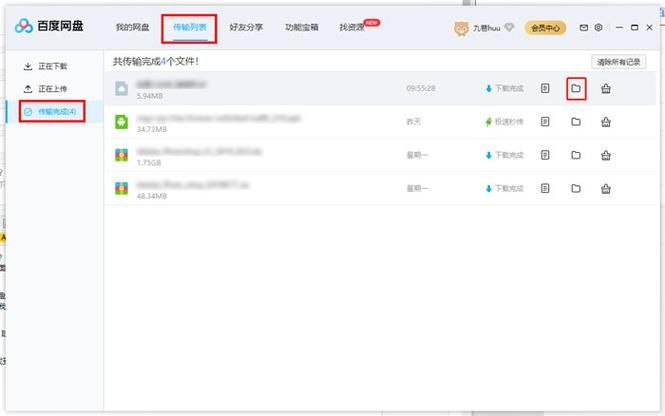Image resolution: width=665 pixels, height=416 pixels.
Task: Delete the record of the 34.73MB file
Action: [x=606, y=121]
